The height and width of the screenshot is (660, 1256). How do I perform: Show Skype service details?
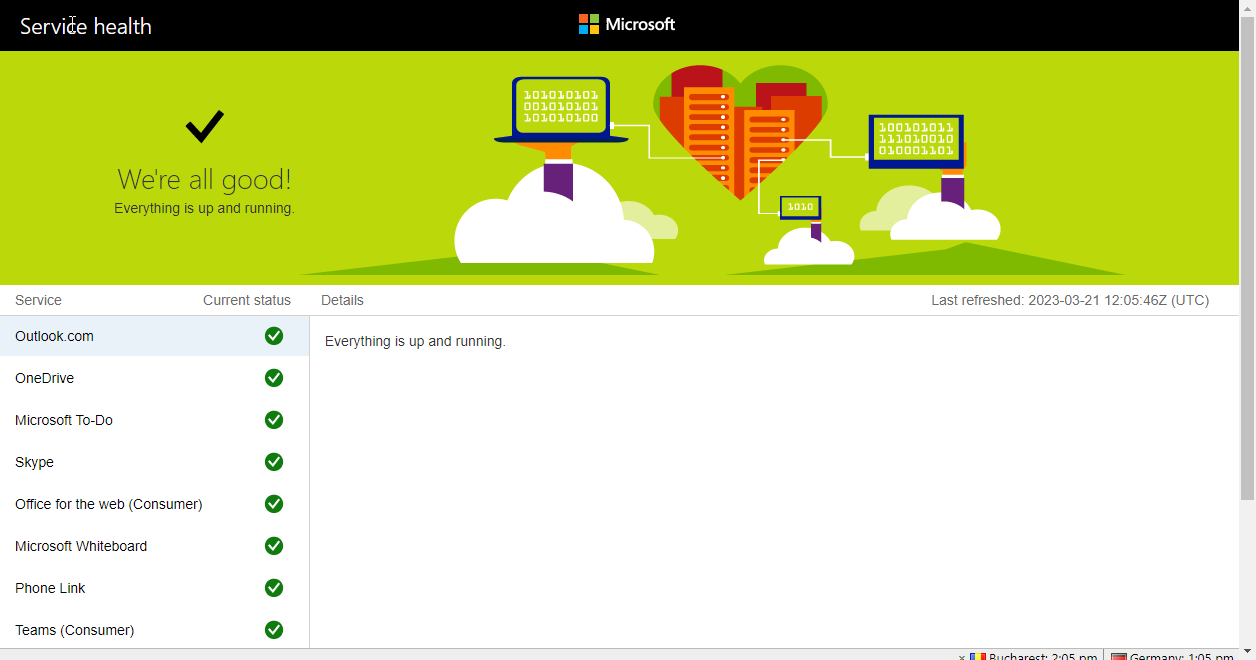click(155, 462)
